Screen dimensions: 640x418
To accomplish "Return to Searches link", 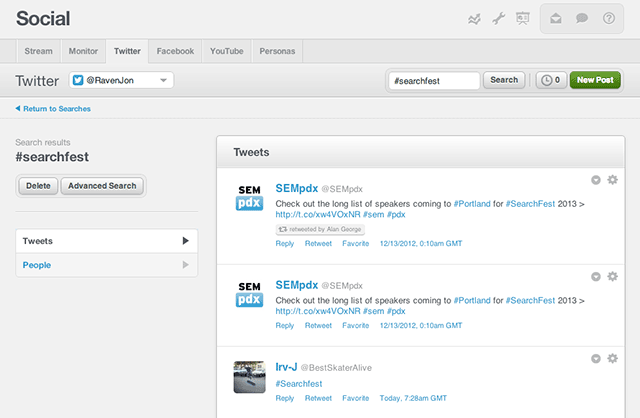I will [x=53, y=109].
